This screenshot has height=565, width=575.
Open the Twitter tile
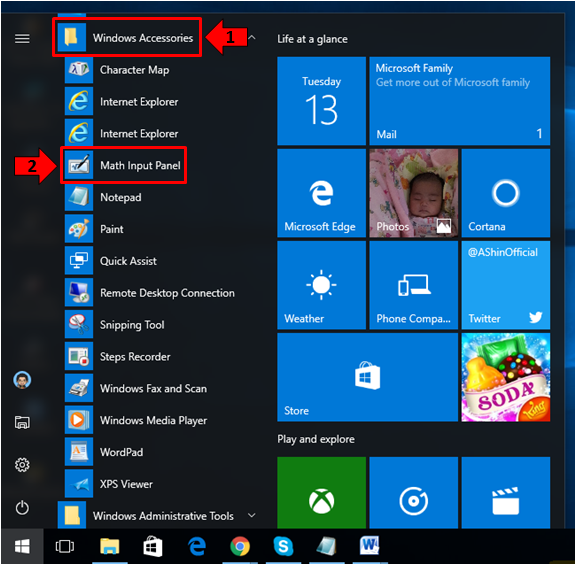pos(506,285)
